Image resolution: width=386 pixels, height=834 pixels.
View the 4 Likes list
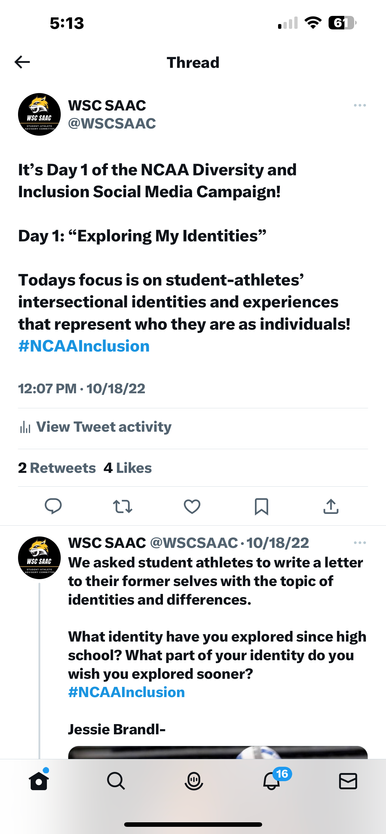128,468
